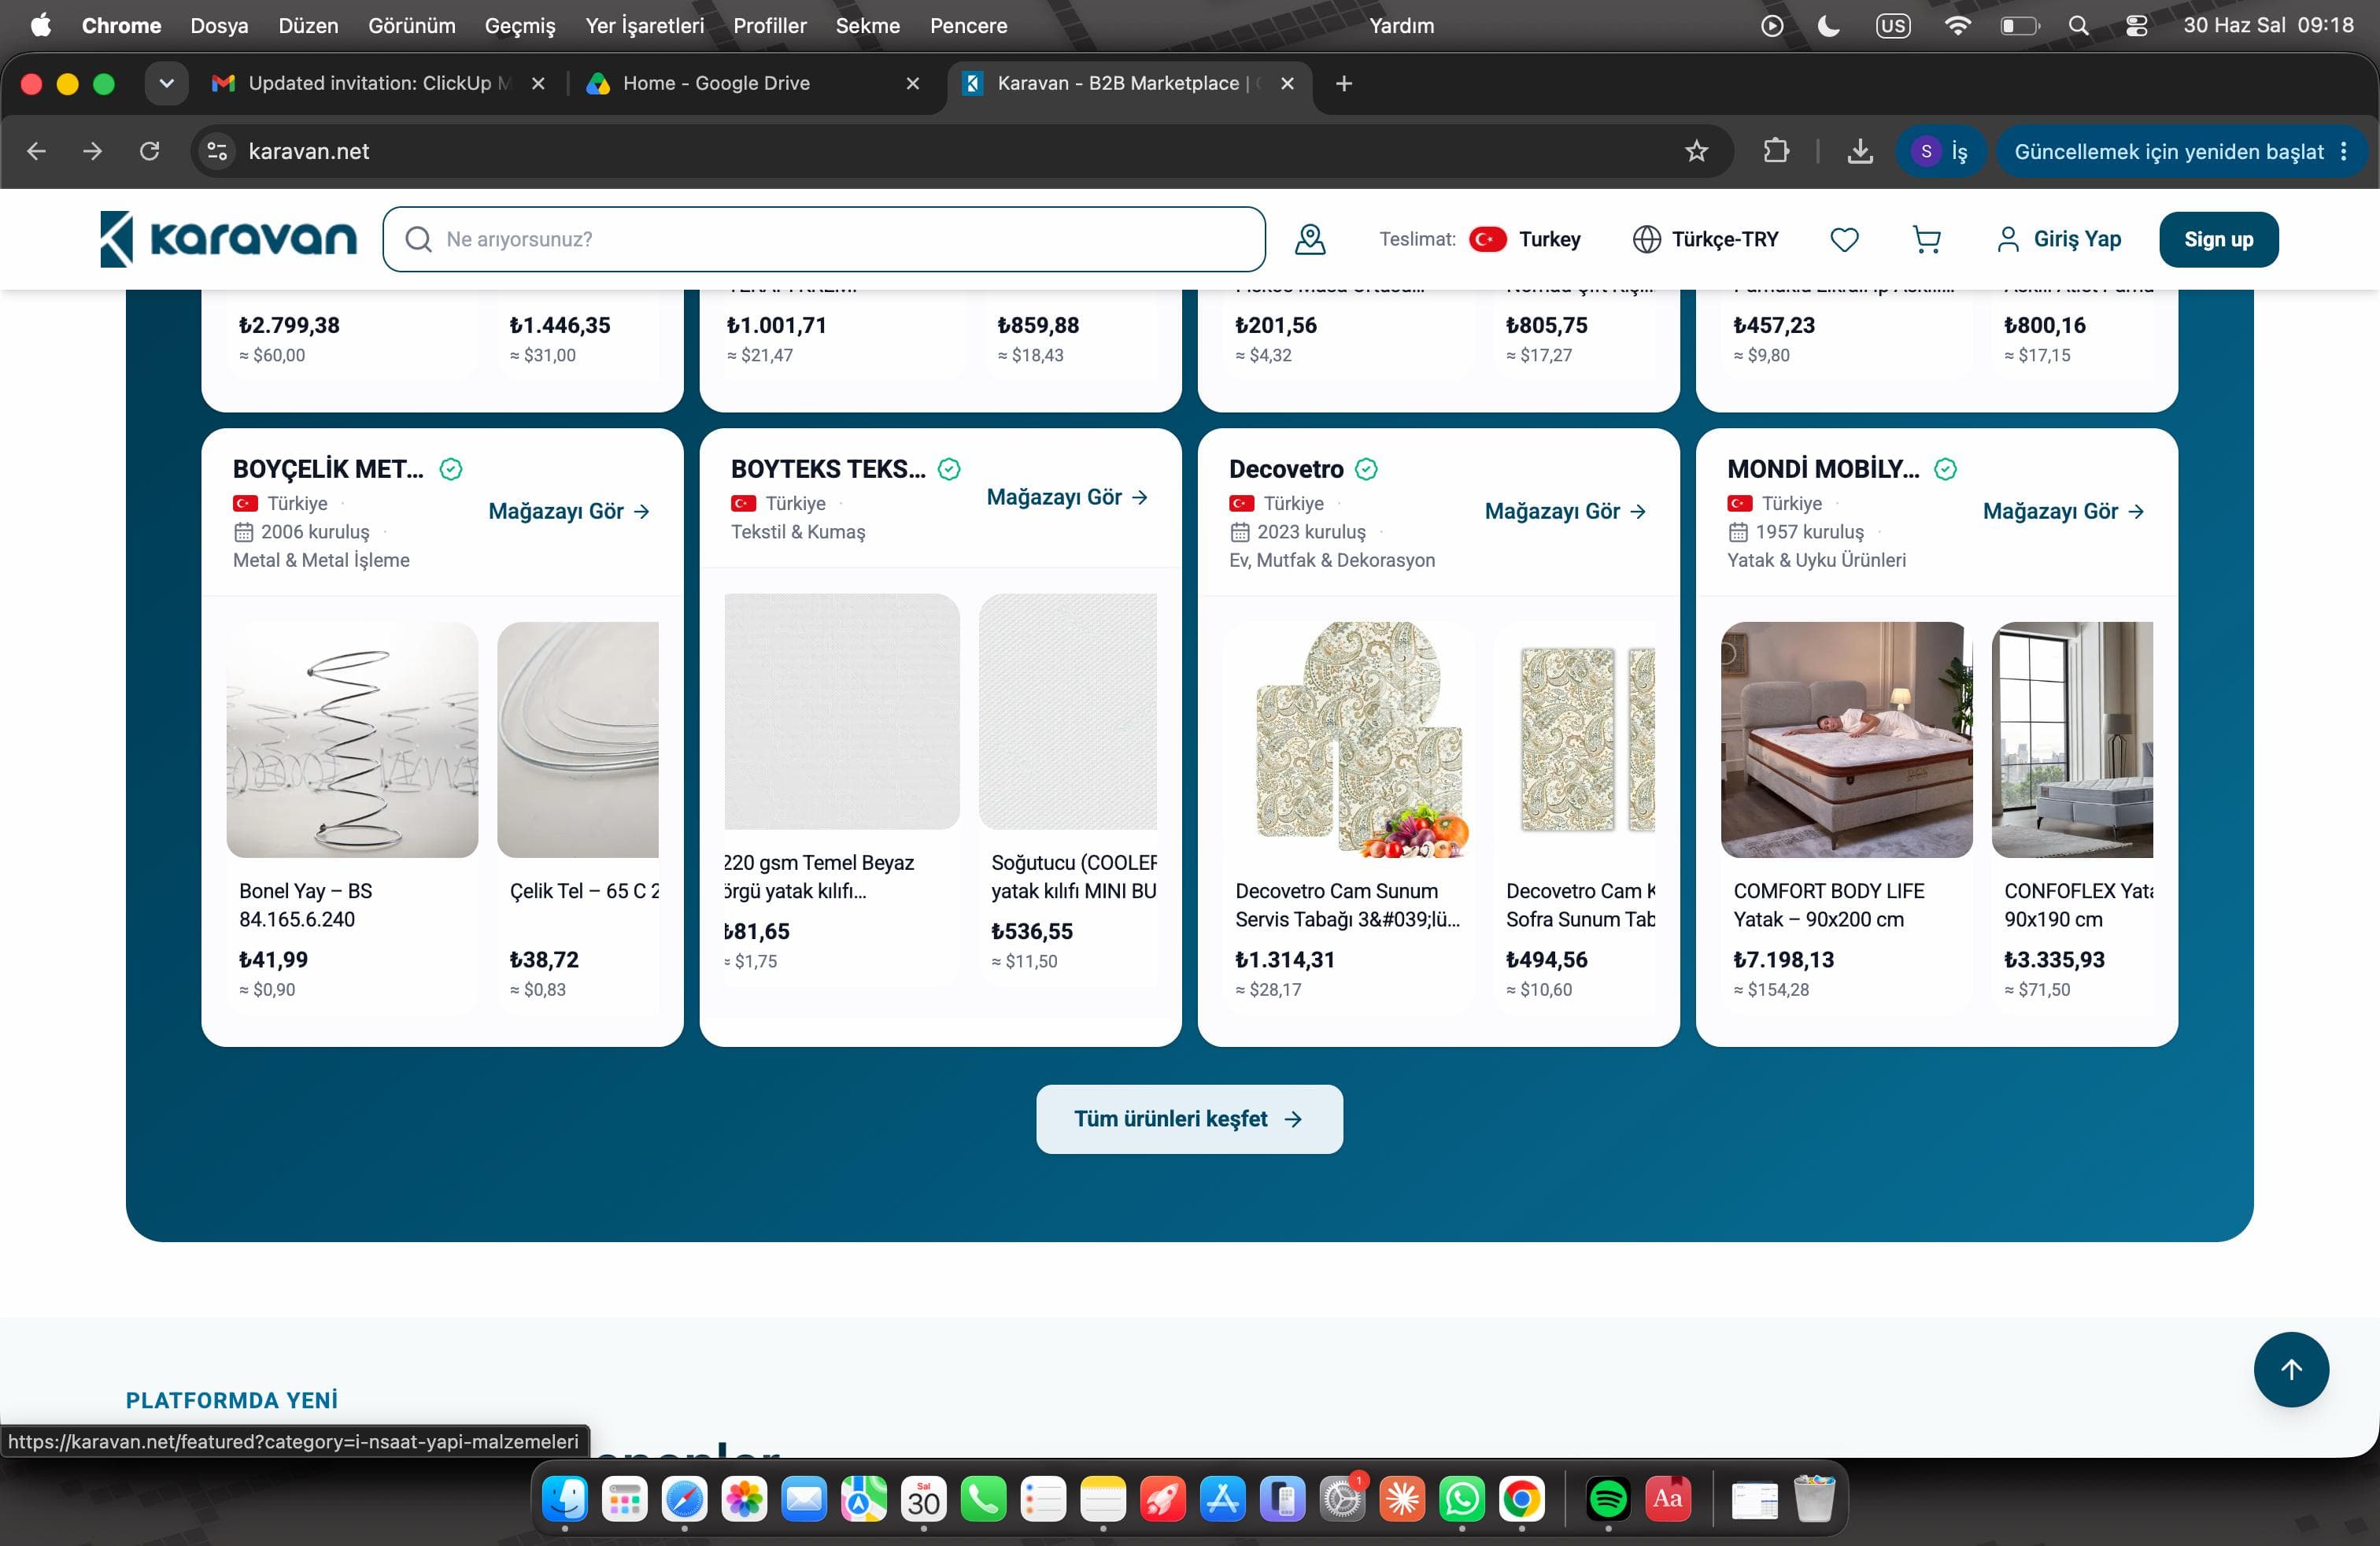
Task: Open Mağazayı Gör for Decovetro store
Action: pos(1565,511)
